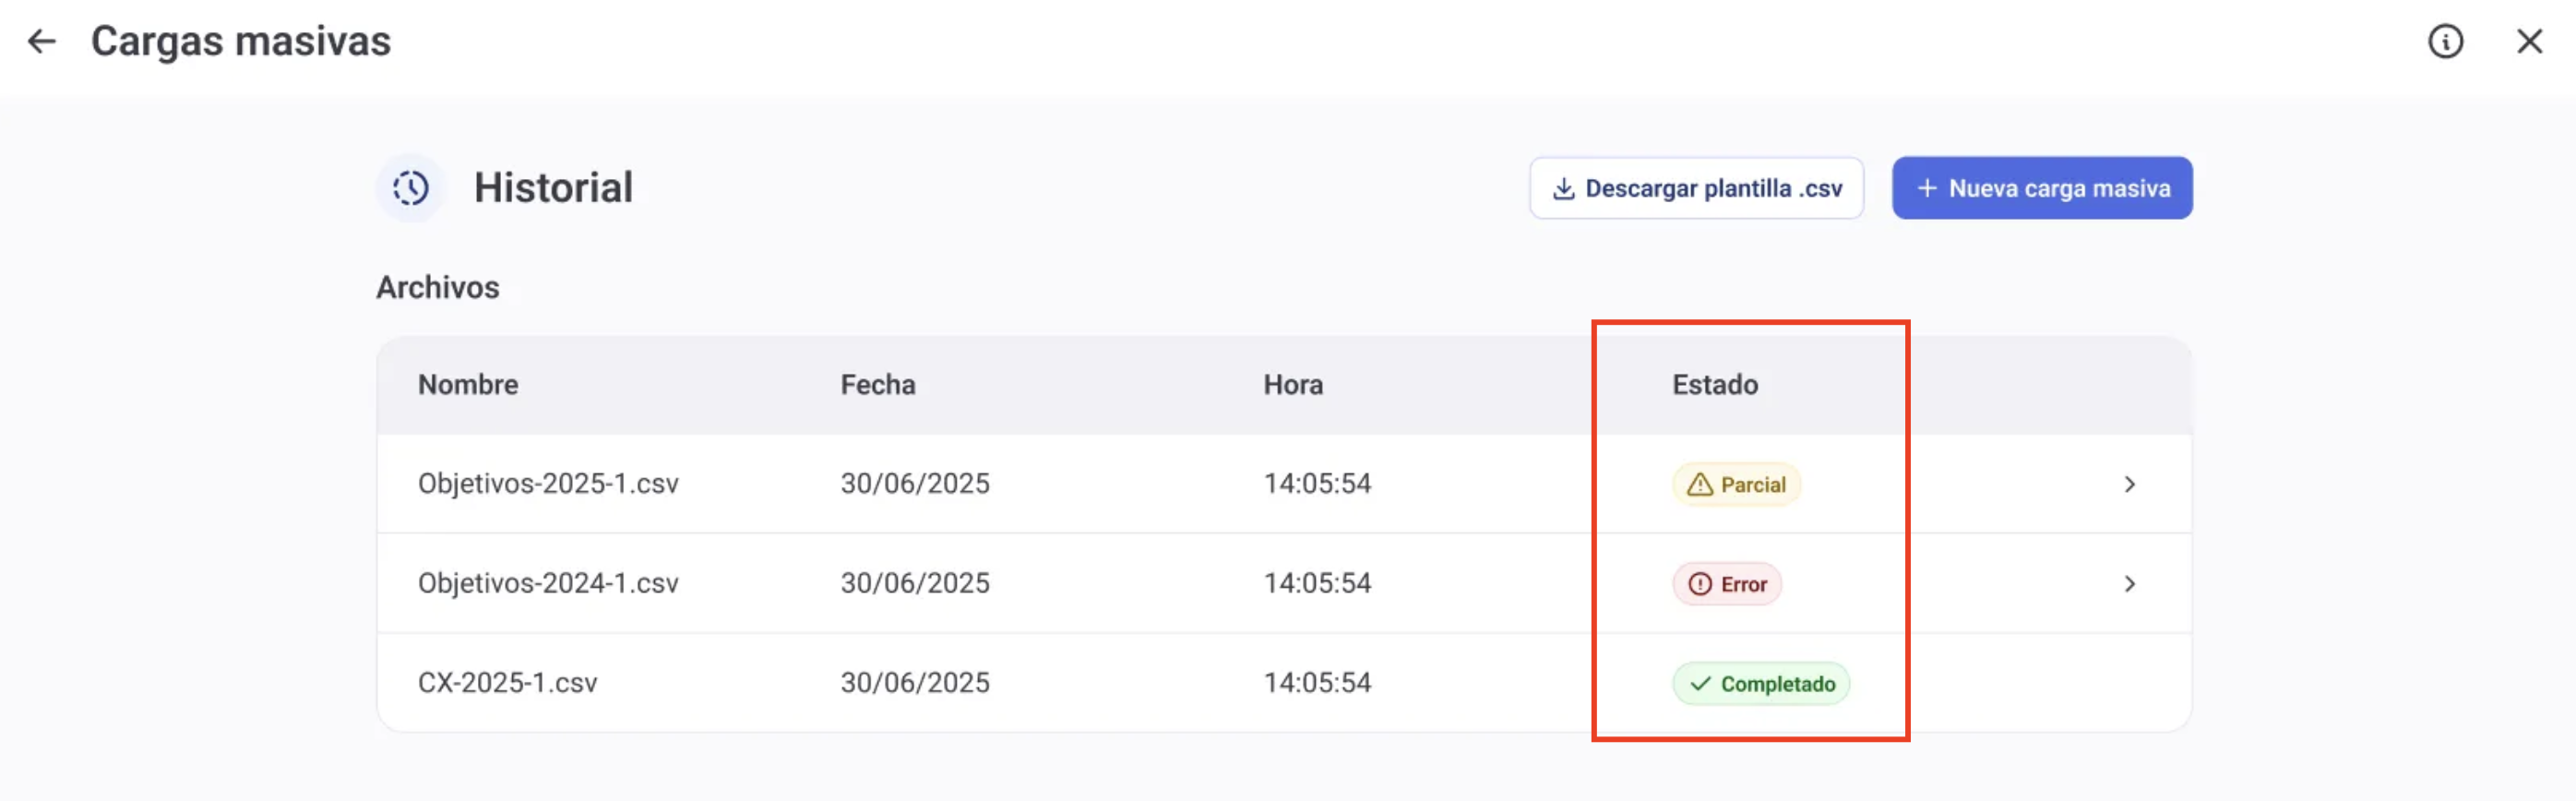Click the download icon in Descargar plantilla
Viewport: 2576px width, 801px height.
tap(1563, 189)
